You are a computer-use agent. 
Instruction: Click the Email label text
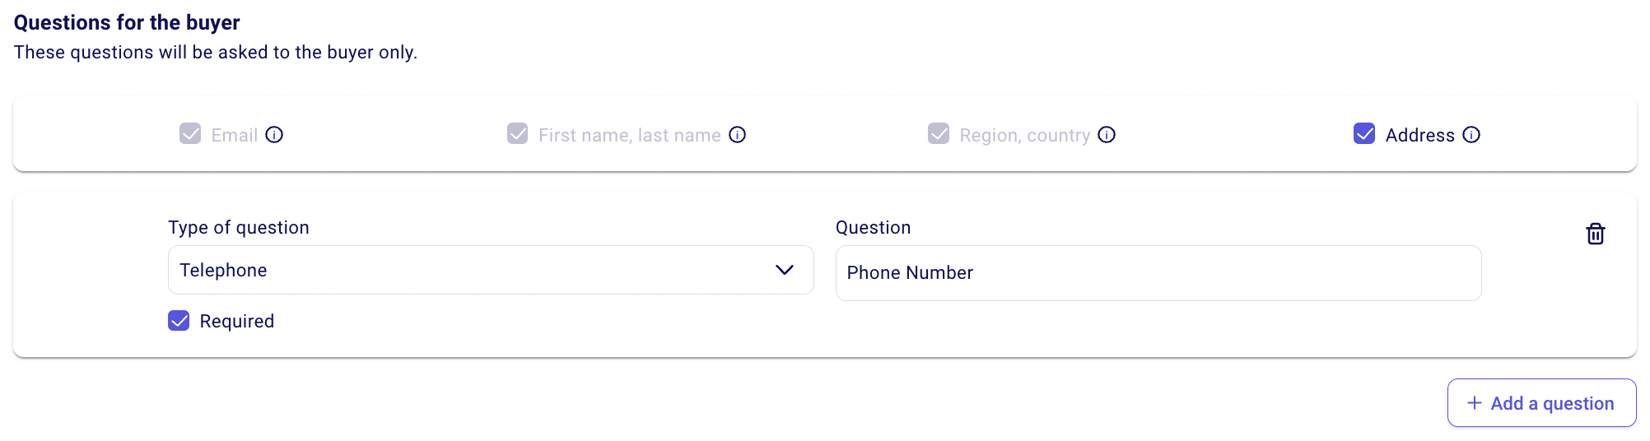tap(234, 135)
